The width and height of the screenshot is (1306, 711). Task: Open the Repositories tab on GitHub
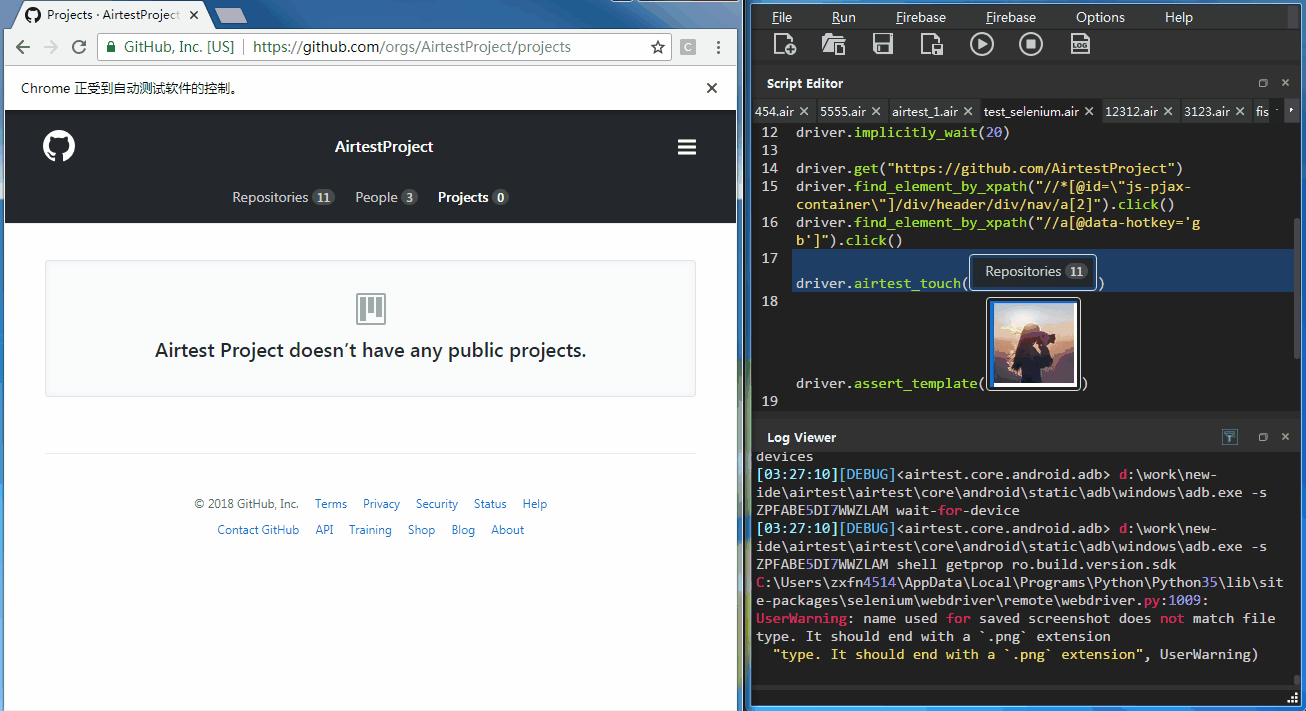[283, 197]
